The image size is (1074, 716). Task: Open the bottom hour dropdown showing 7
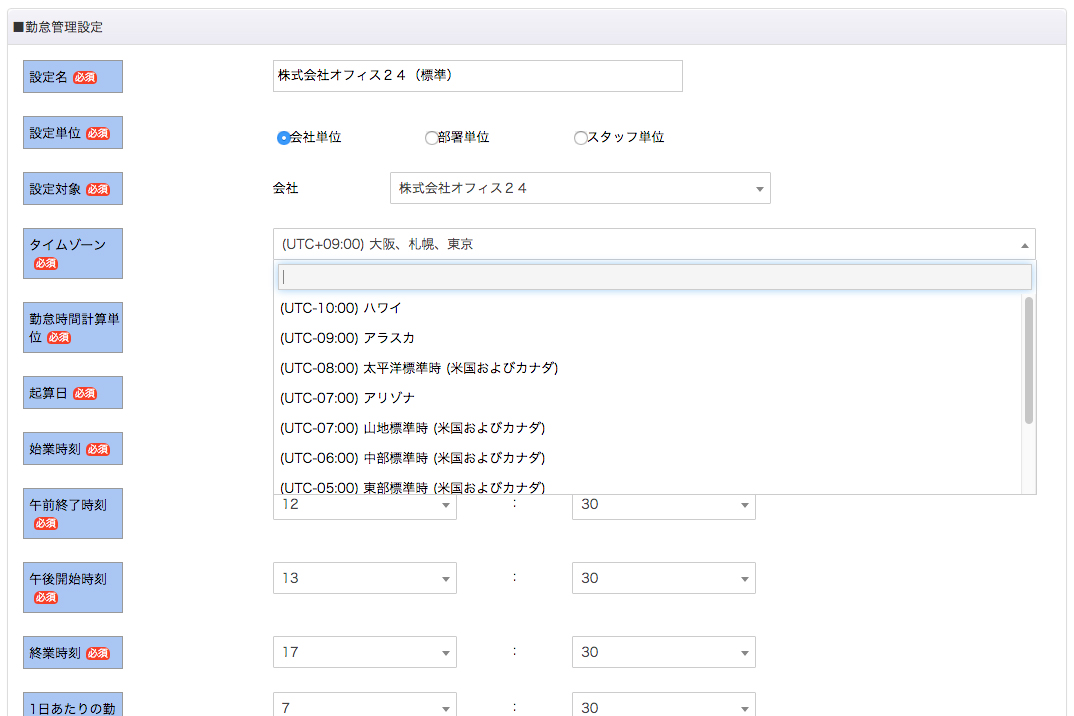[x=365, y=706]
